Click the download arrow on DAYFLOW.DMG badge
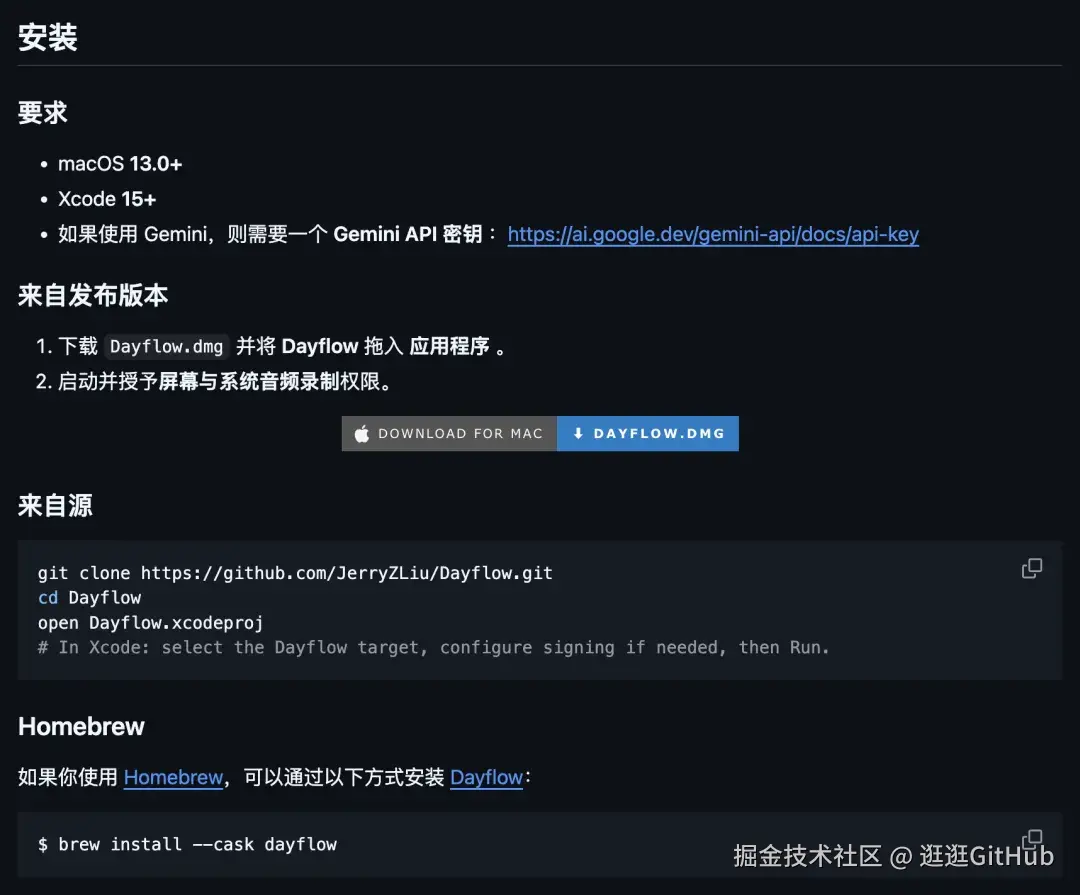 tap(579, 433)
